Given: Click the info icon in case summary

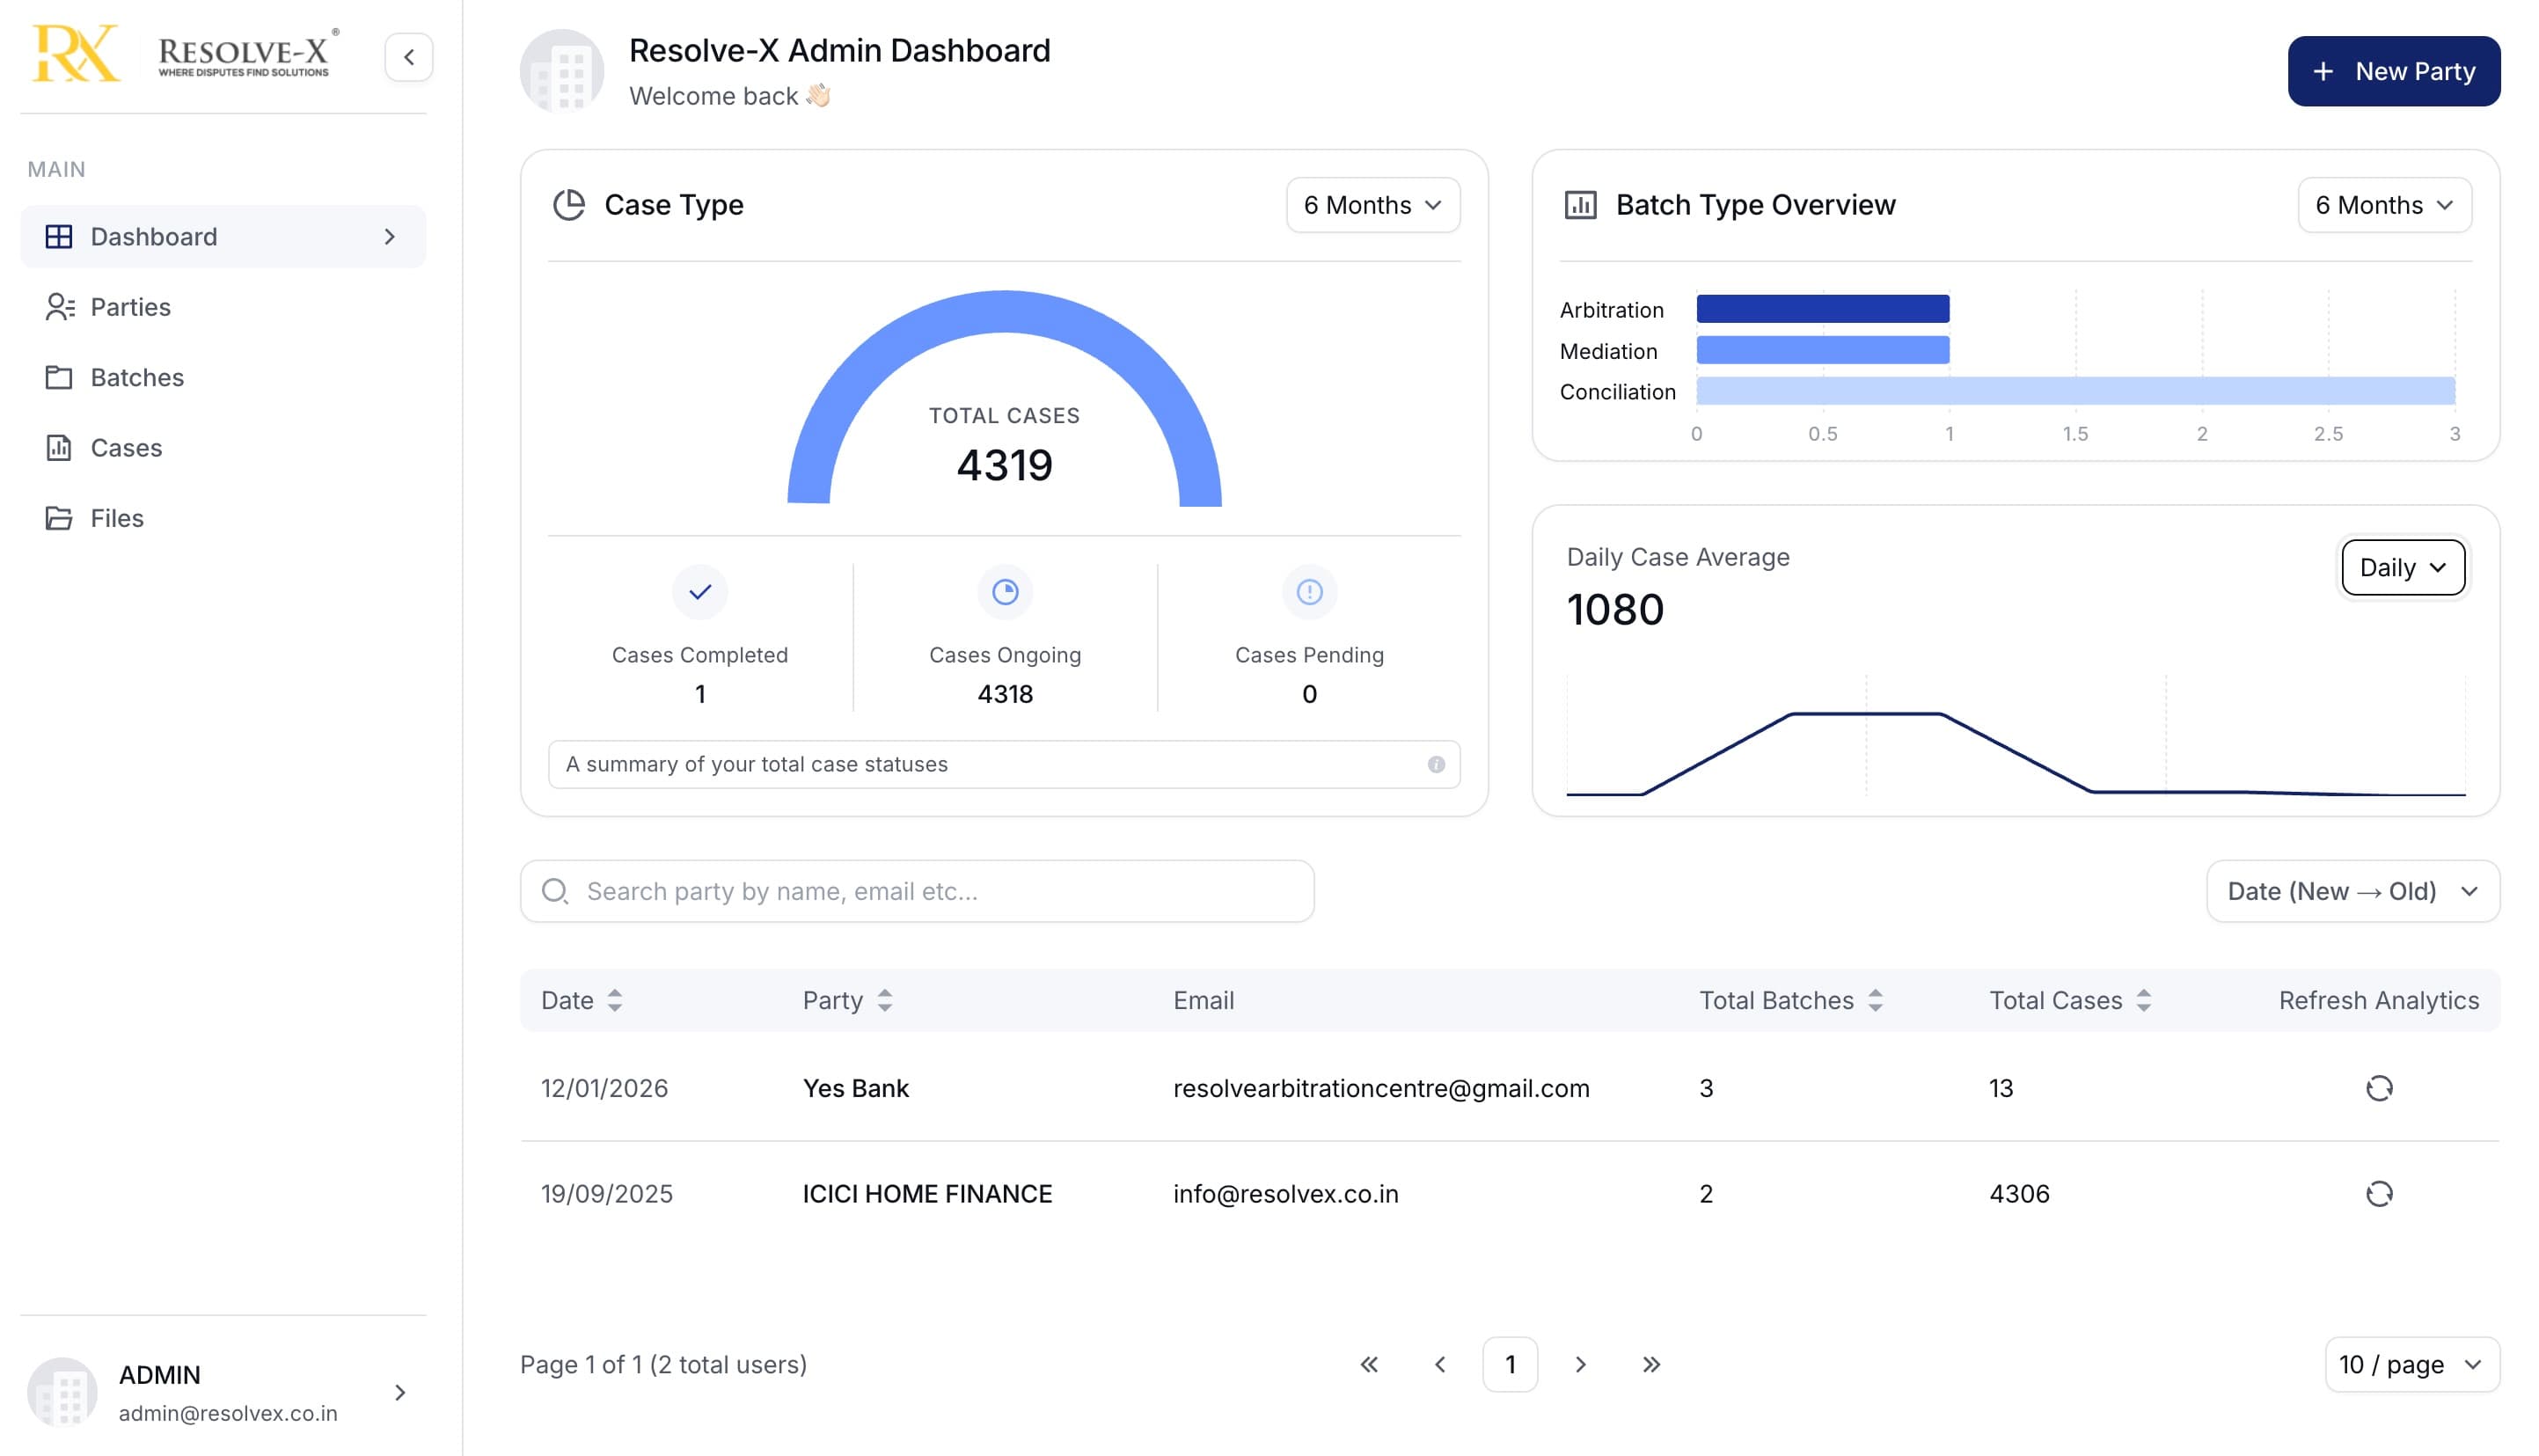Looking at the screenshot, I should [1436, 765].
